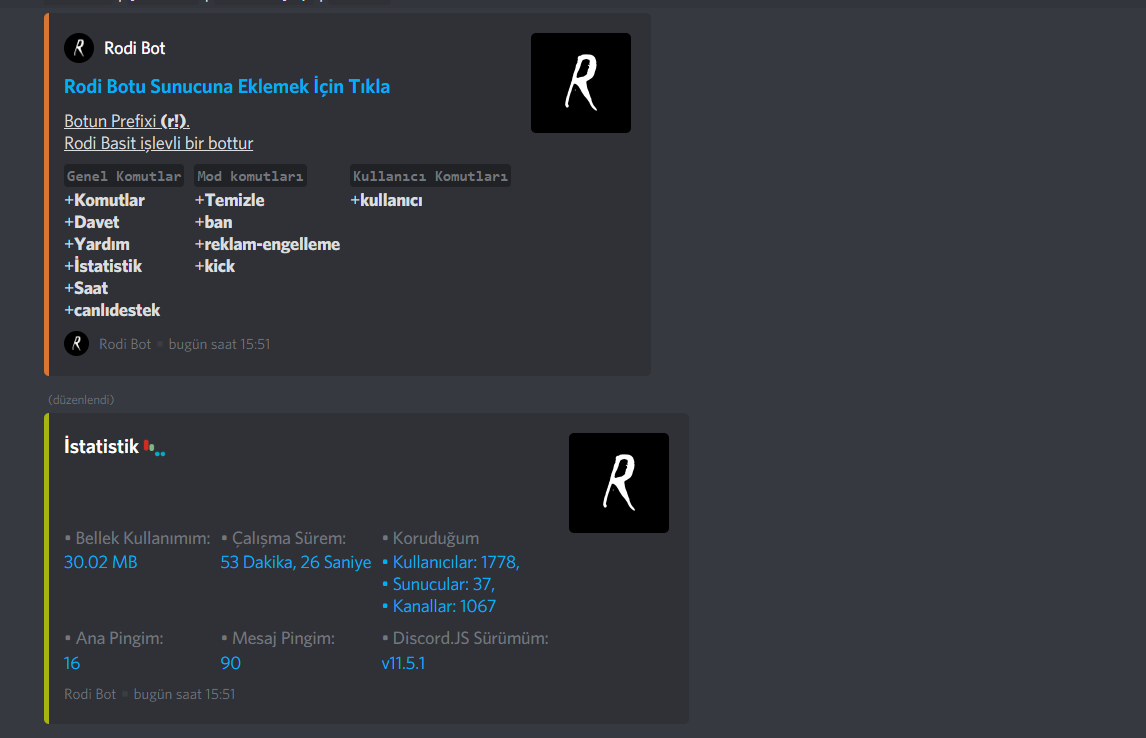The image size is (1146, 738).
Task: Click Rodi Basit işlevli bir bottur text
Action: (159, 143)
